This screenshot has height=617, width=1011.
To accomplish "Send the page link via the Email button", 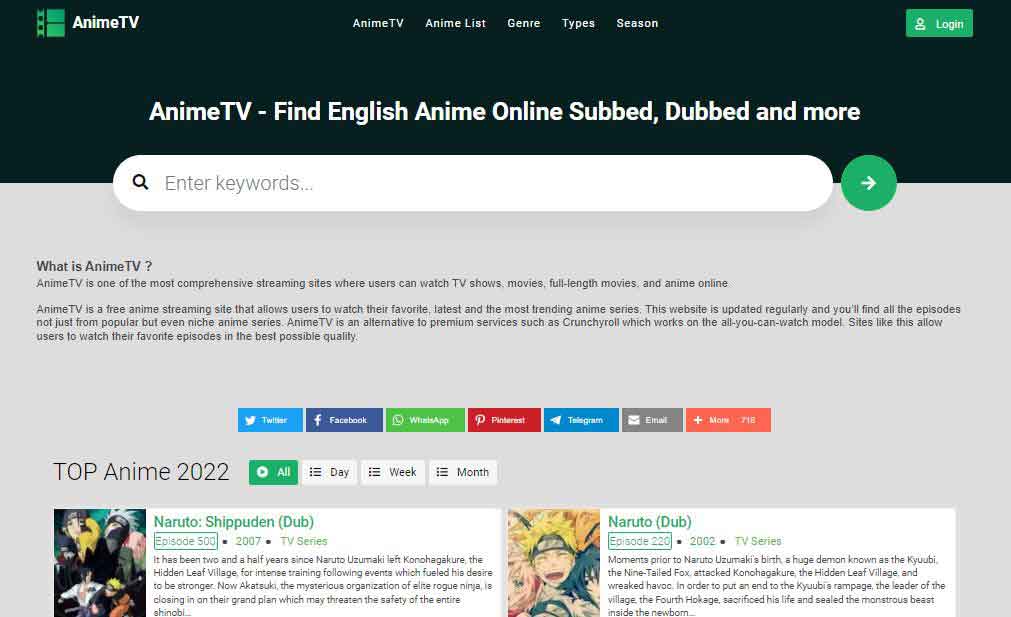I will click(x=651, y=420).
